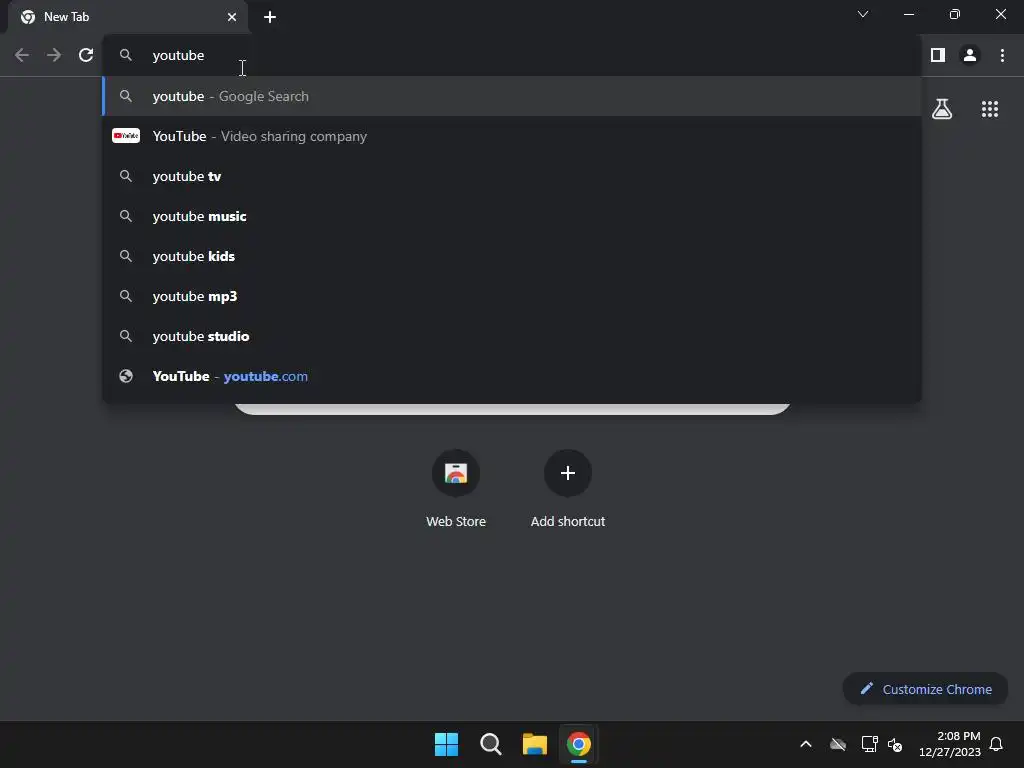Click the muted volume tray icon
This screenshot has width=1024, height=768.
click(x=895, y=744)
